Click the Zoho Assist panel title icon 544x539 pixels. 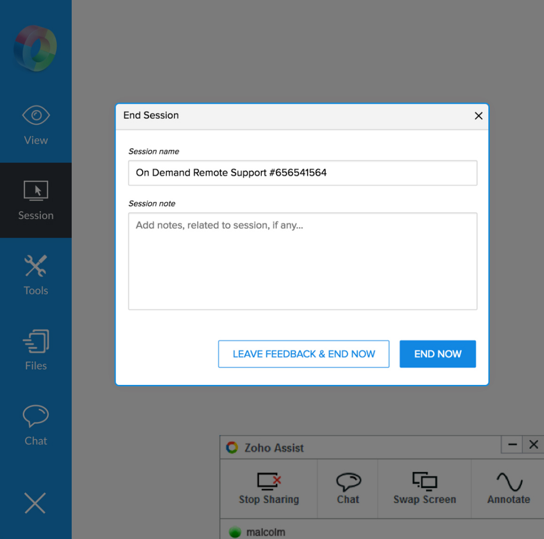232,447
